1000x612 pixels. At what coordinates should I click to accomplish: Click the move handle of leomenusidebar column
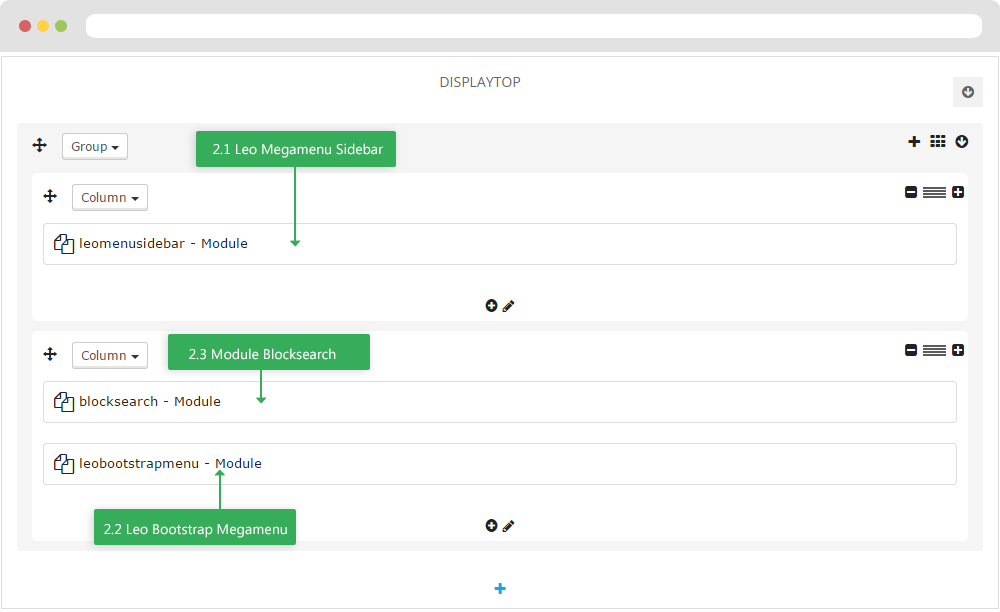click(x=50, y=196)
